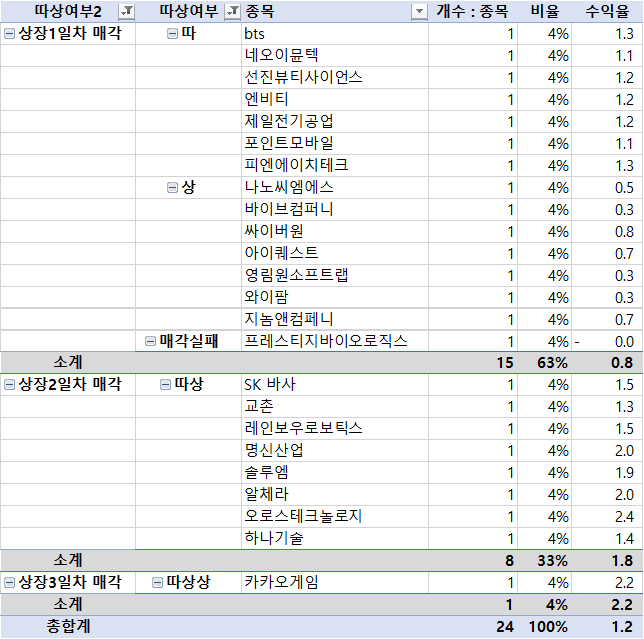
Task: Select the subtotal count 15 cell
Action: [472, 363]
